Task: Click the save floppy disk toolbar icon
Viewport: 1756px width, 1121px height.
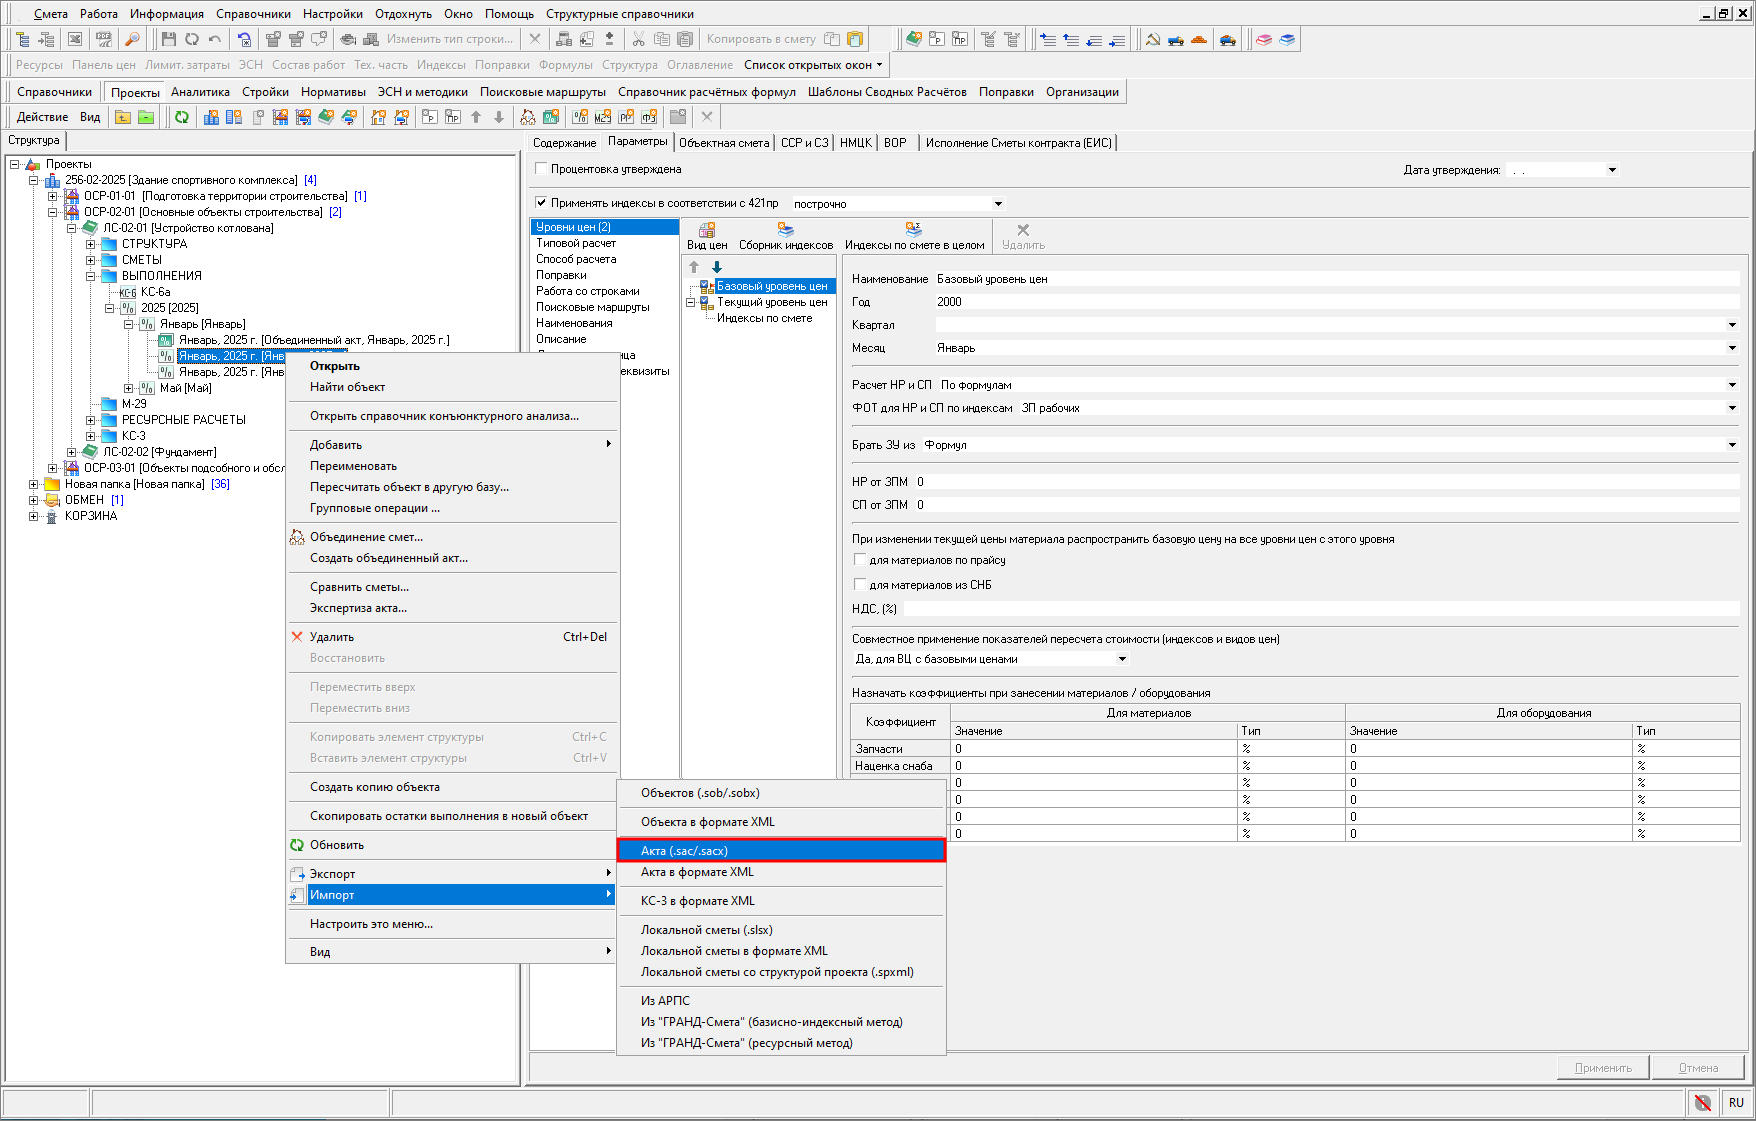Action: (x=168, y=39)
